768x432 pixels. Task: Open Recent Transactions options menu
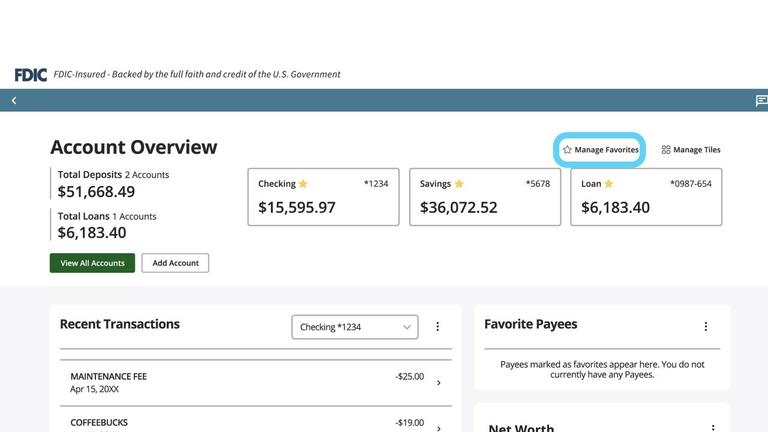(x=437, y=327)
